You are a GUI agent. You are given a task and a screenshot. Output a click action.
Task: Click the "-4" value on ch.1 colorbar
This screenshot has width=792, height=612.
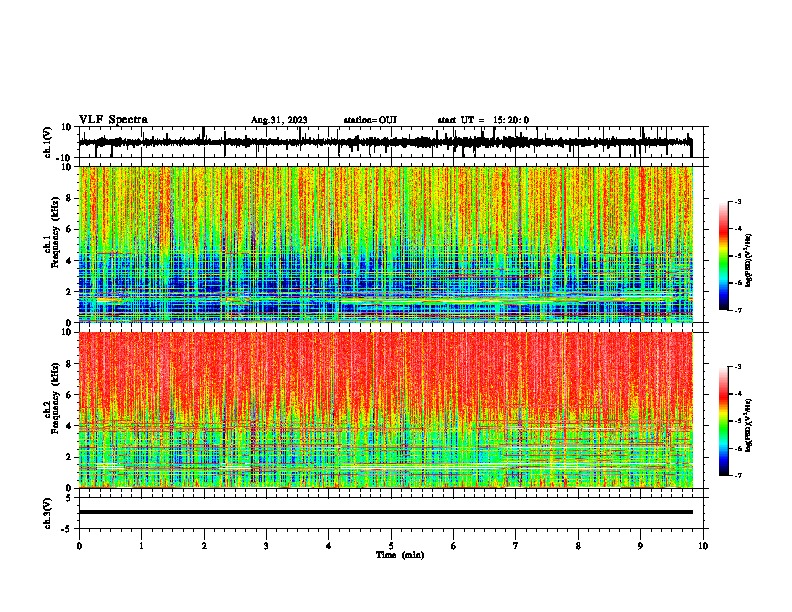[x=737, y=228]
